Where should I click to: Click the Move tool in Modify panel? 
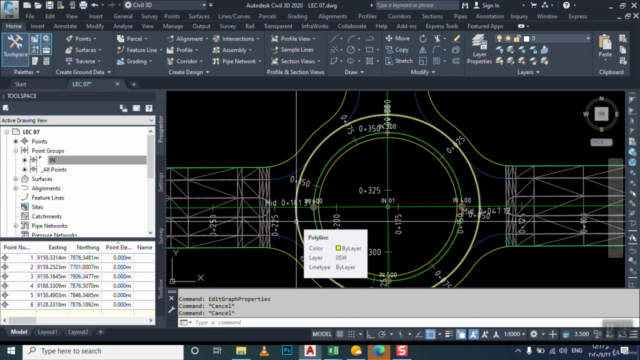point(398,38)
